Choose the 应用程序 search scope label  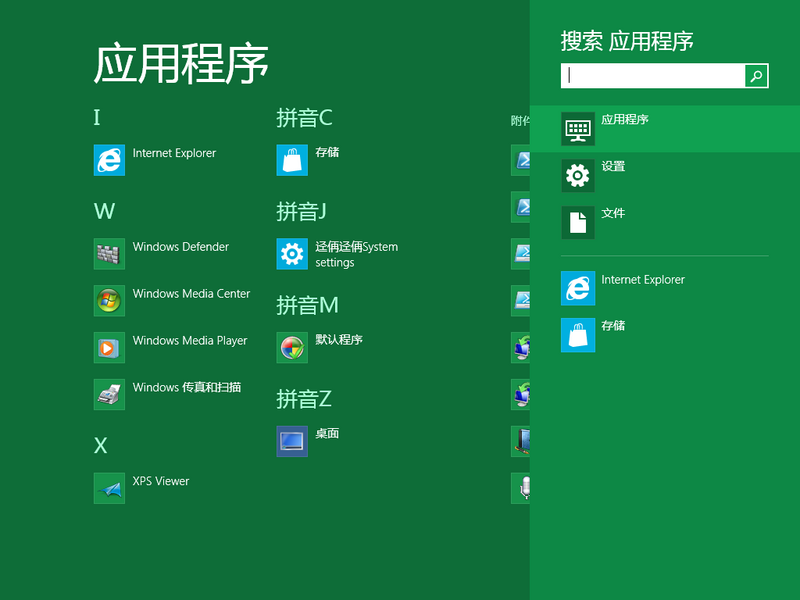[624, 119]
